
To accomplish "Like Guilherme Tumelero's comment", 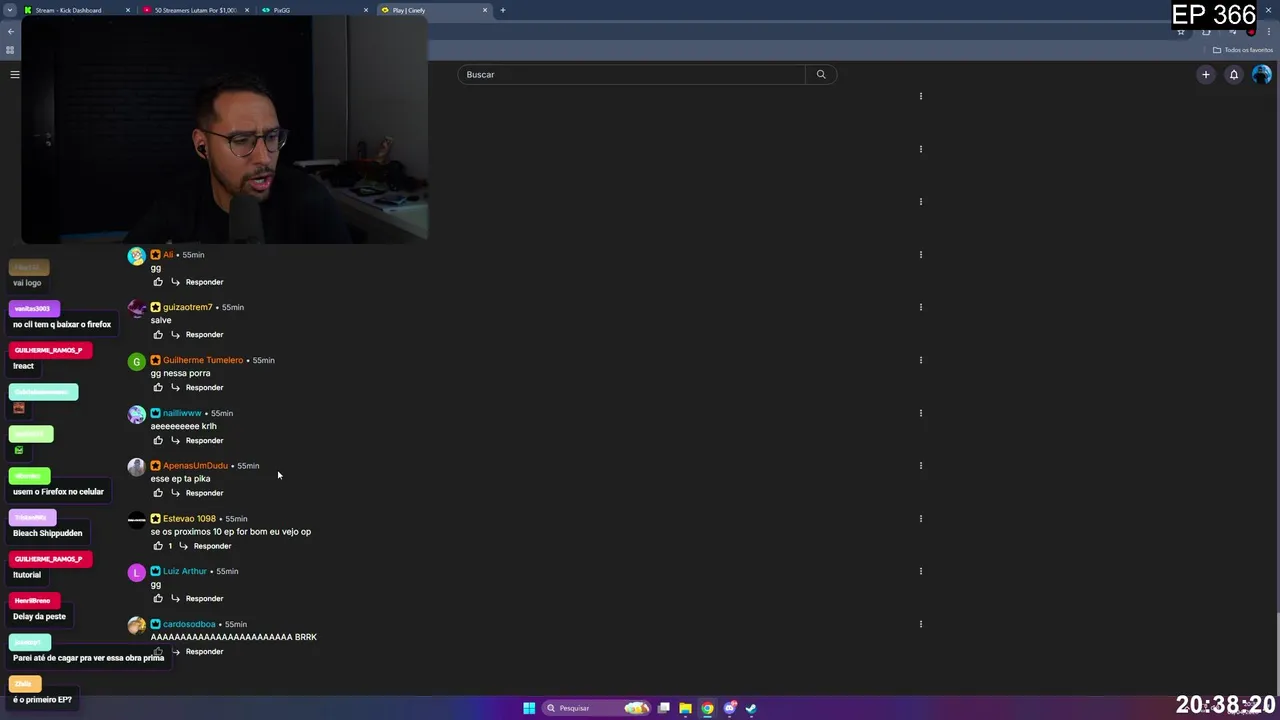I will 158,387.
